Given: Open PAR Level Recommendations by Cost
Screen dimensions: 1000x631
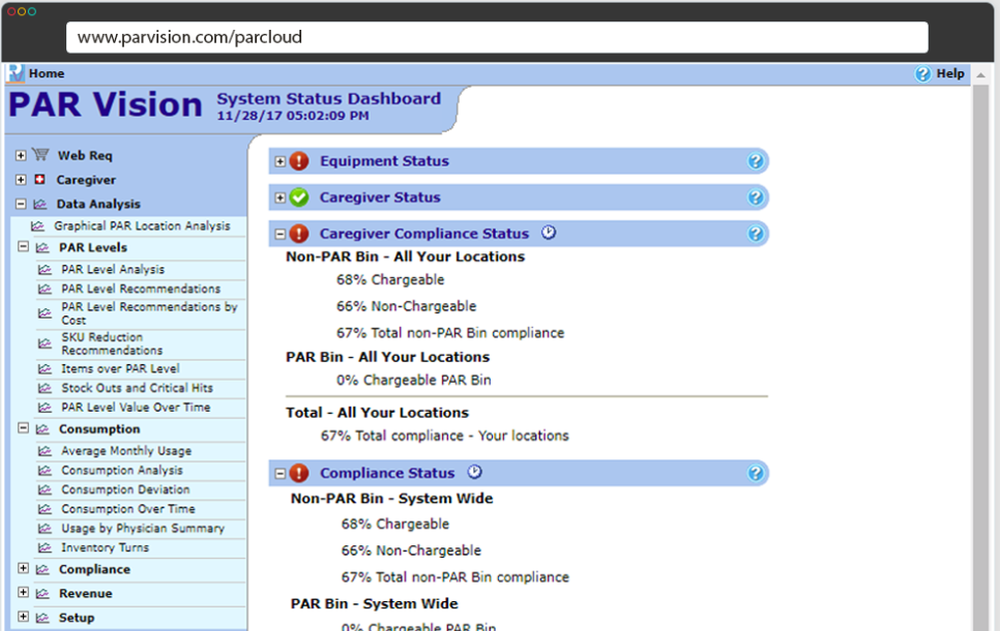Looking at the screenshot, I should click(x=149, y=313).
